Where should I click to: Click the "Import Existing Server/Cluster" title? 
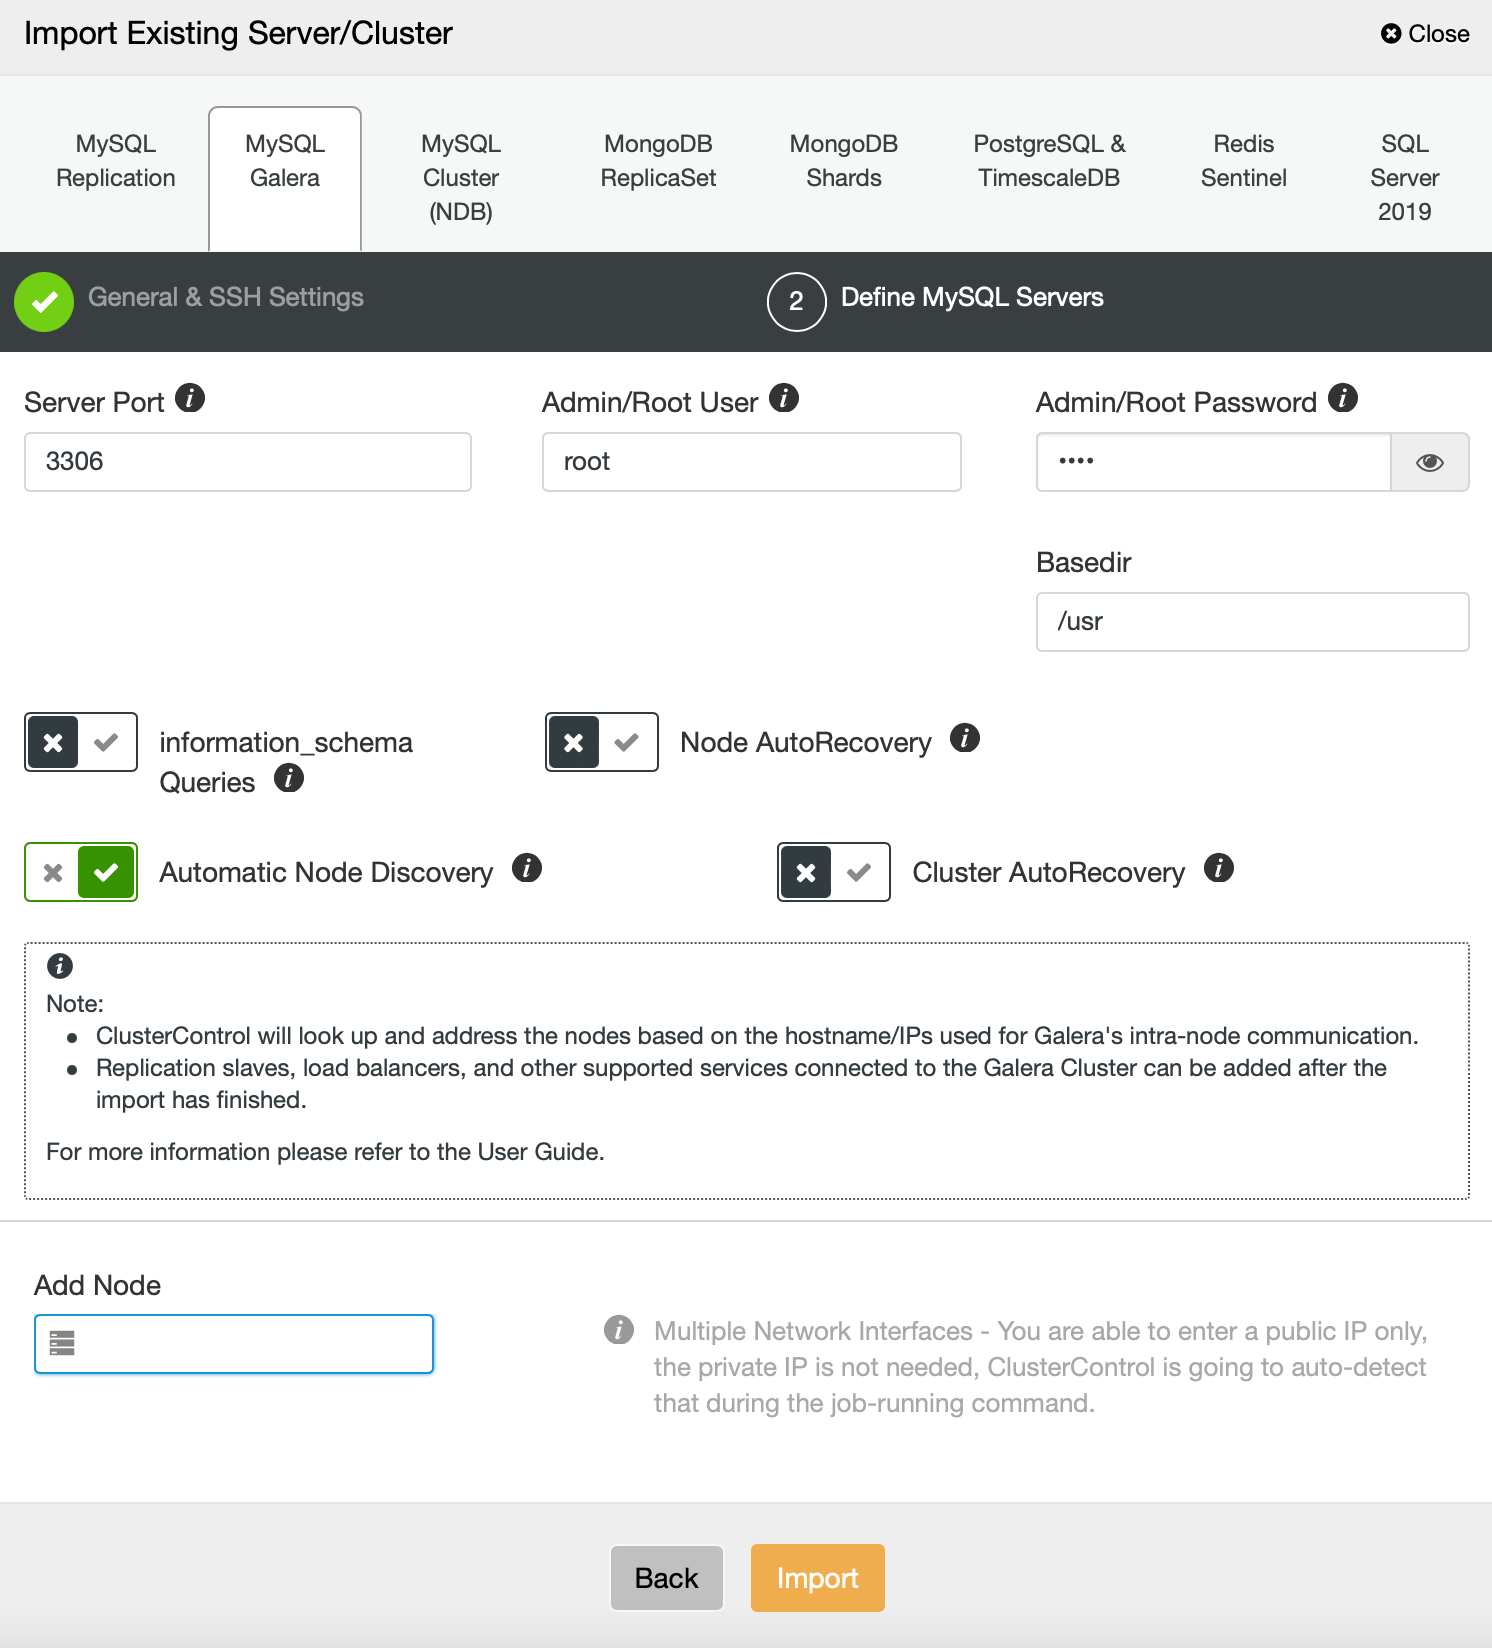click(238, 34)
